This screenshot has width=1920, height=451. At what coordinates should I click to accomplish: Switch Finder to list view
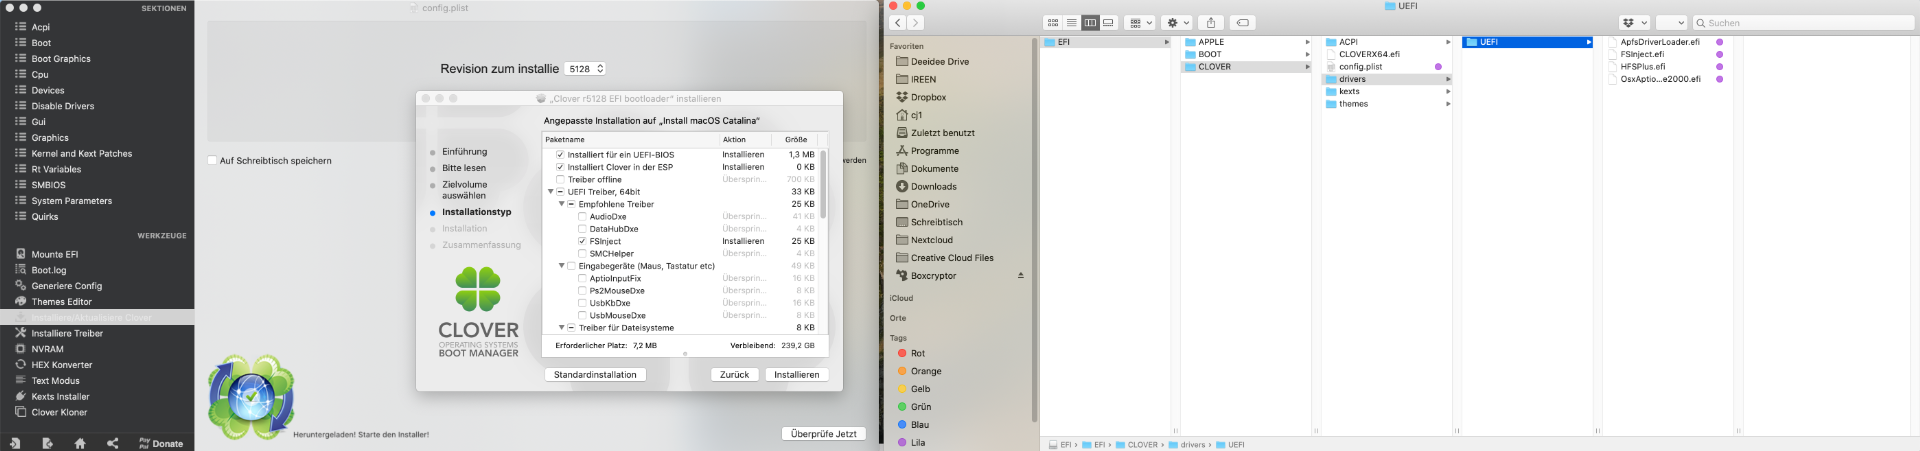coord(1071,22)
